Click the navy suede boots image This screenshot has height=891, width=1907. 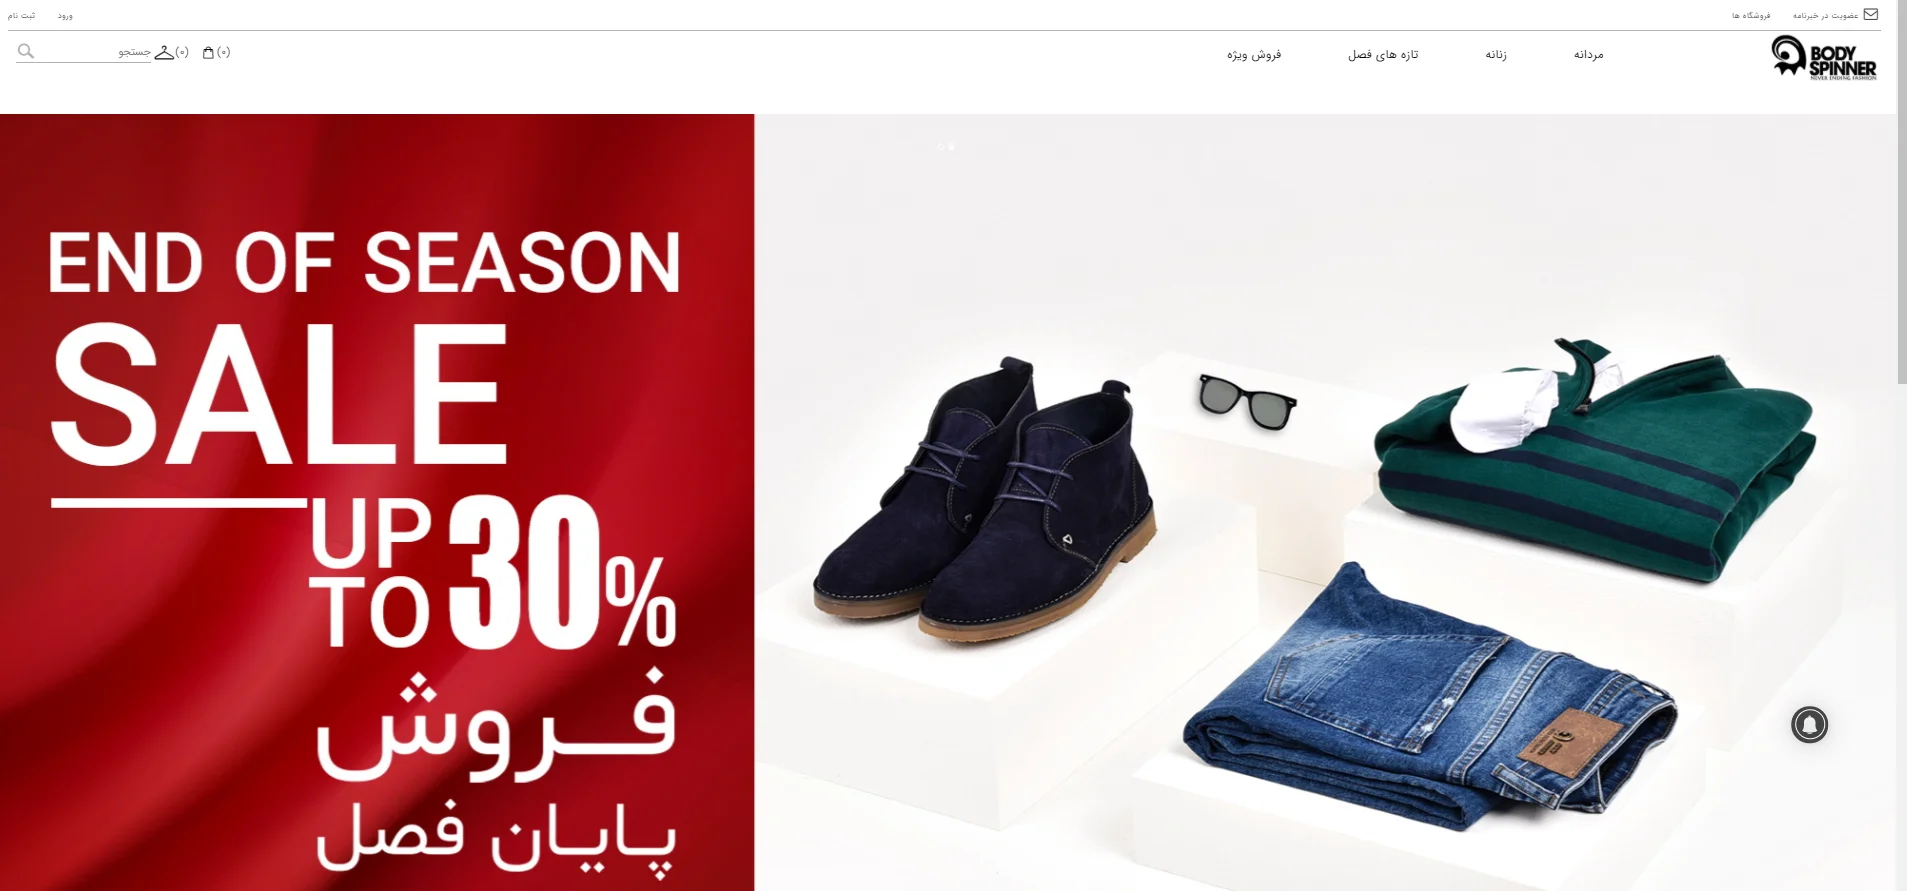click(x=985, y=499)
